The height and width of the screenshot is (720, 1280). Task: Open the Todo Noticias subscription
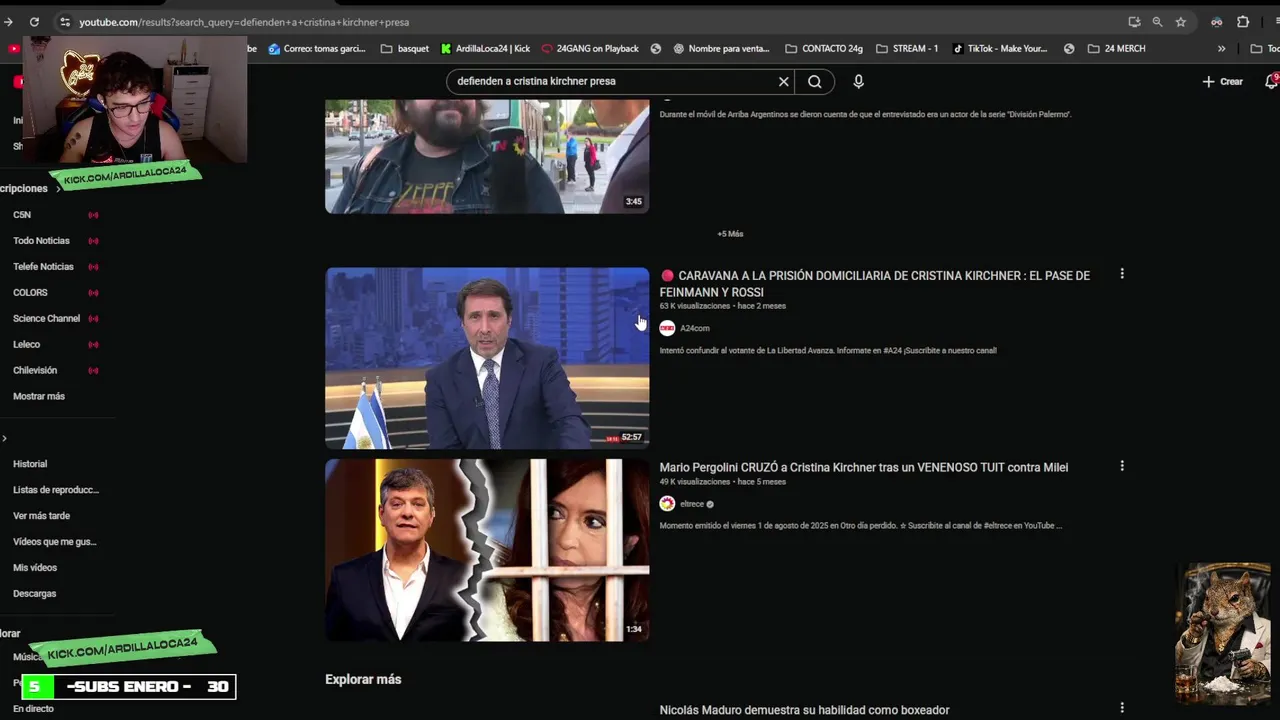point(41,241)
